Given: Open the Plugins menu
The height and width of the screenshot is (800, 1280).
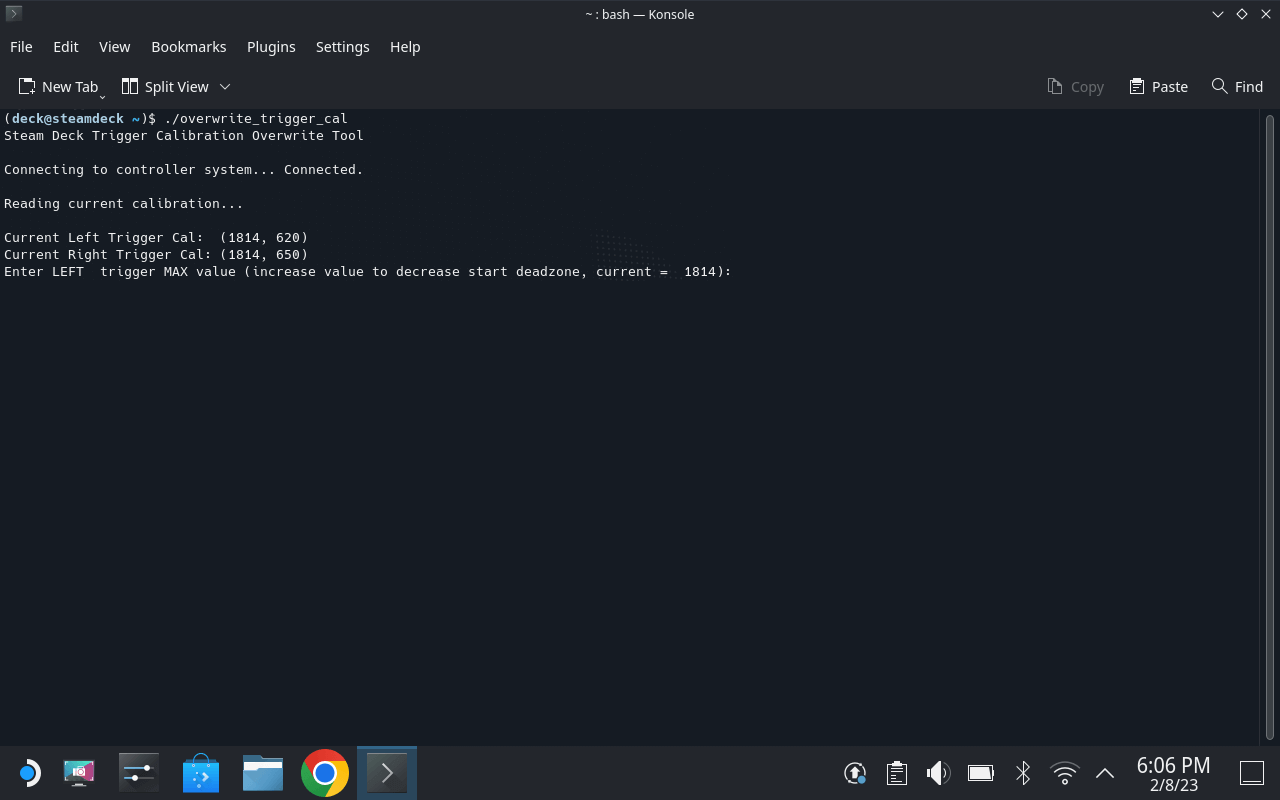Looking at the screenshot, I should point(271,47).
